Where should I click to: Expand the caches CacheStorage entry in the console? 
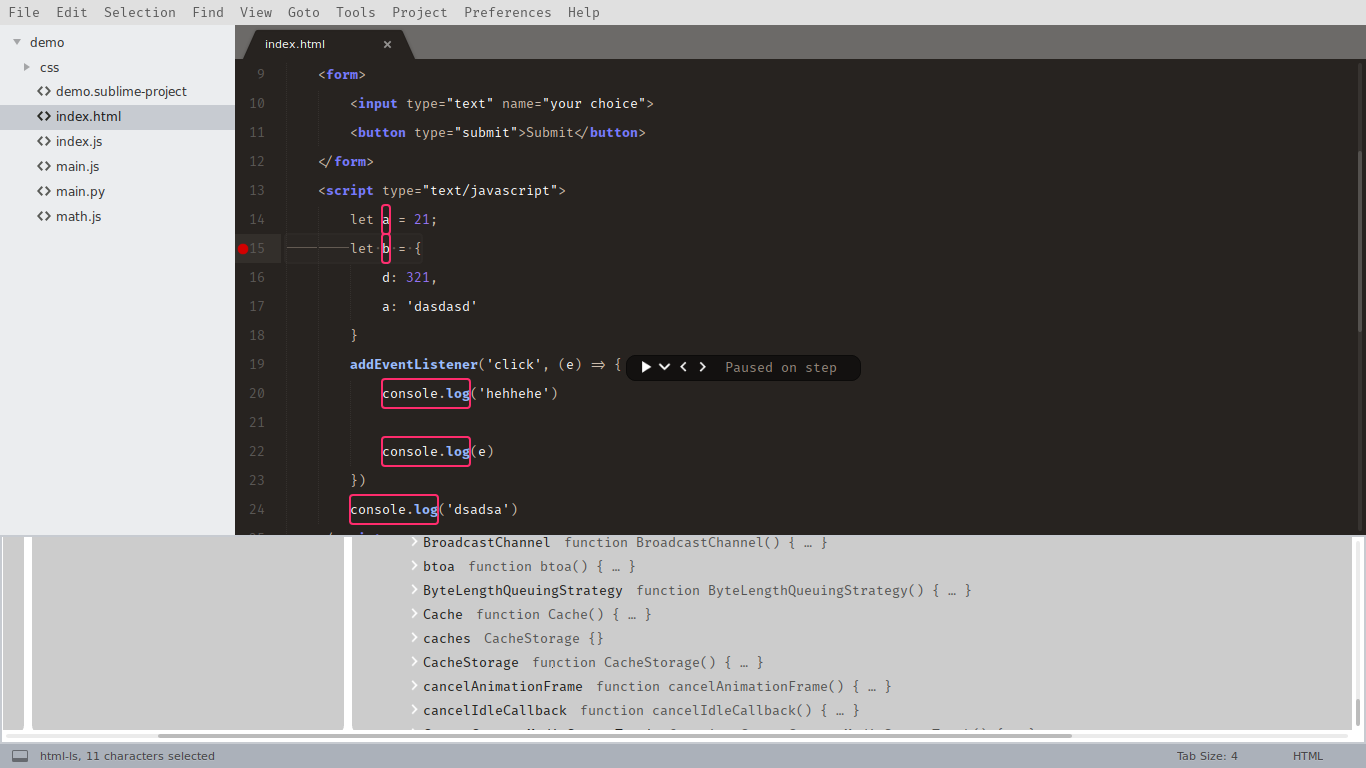(x=413, y=638)
